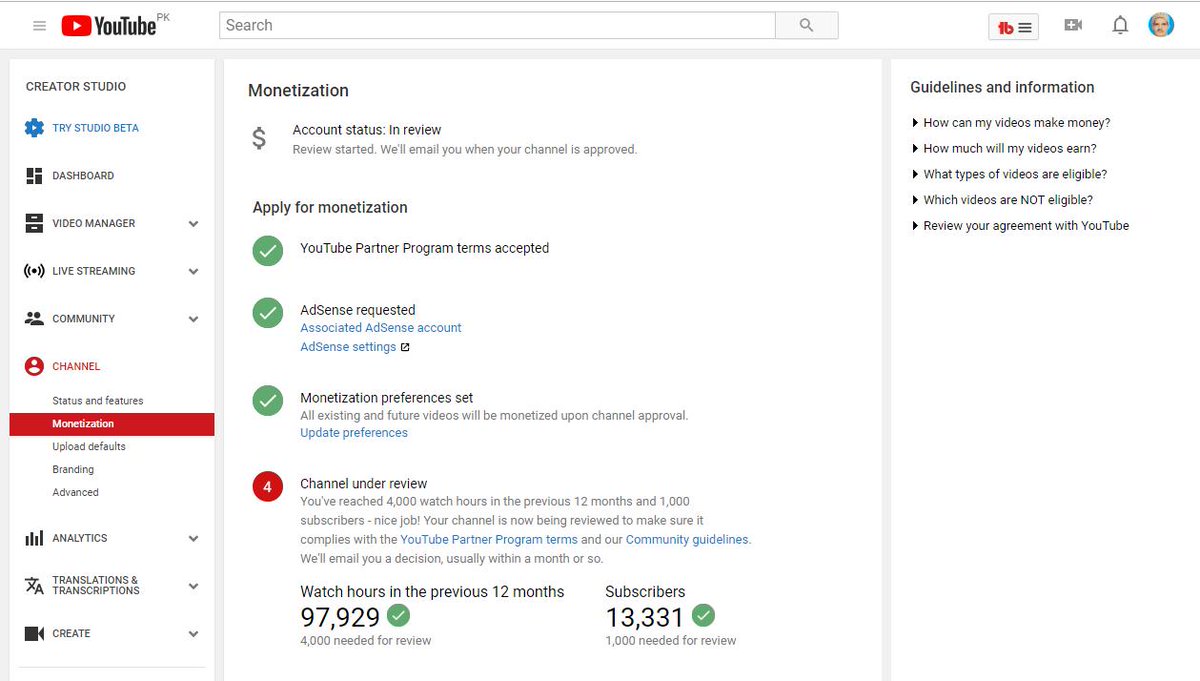Viewport: 1200px width, 681px height.
Task: Expand "Review your agreement with YouTube"
Action: coord(1020,226)
